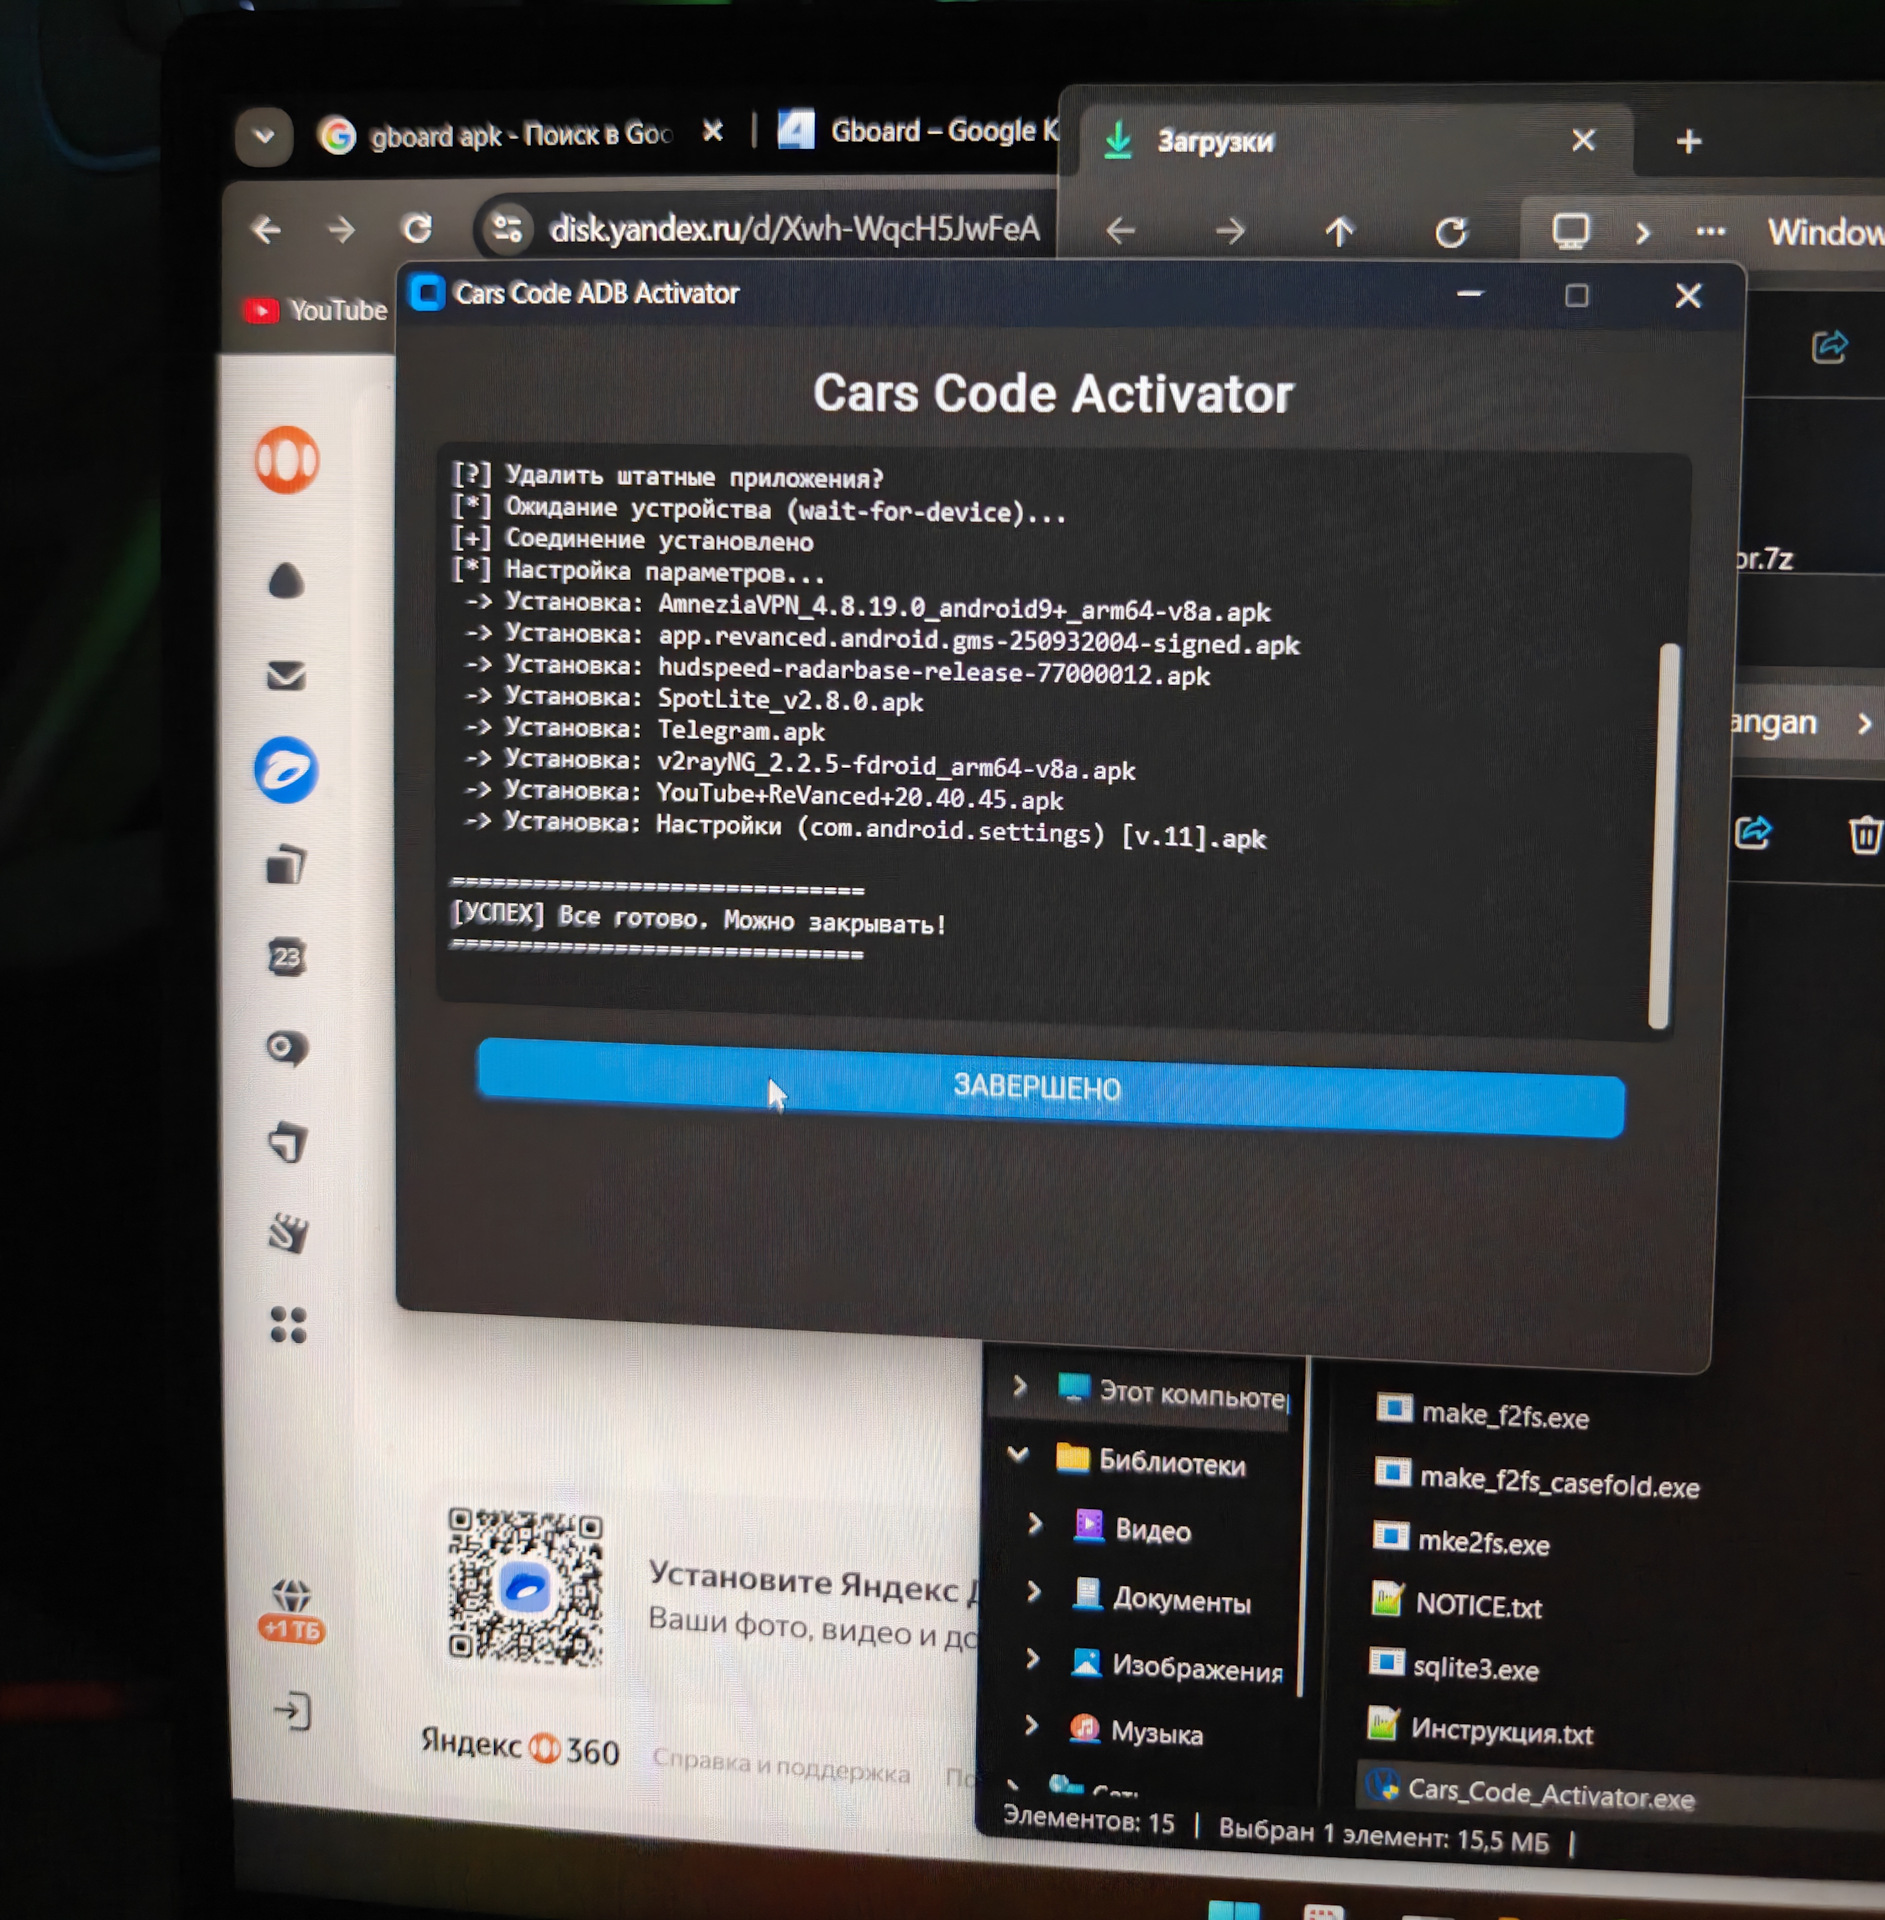1885x1920 pixels.
Task: Open the Справка и поддержка link
Action: [781, 1767]
